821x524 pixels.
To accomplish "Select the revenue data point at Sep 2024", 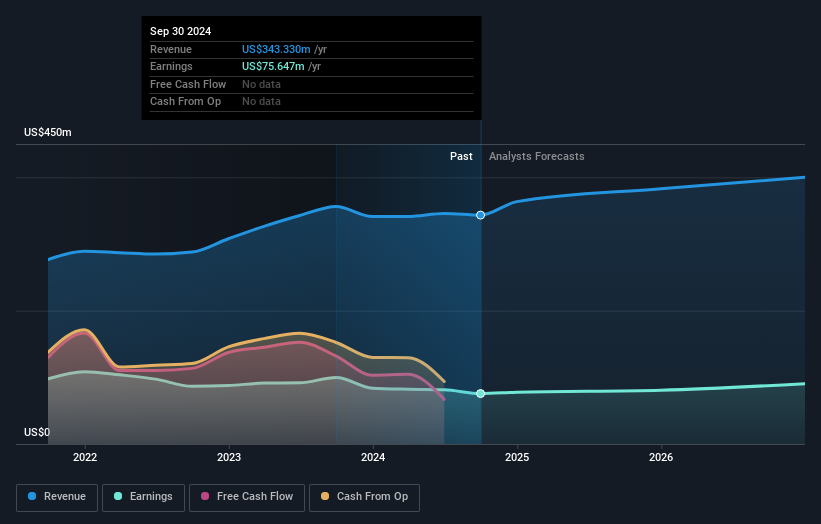I will (480, 215).
